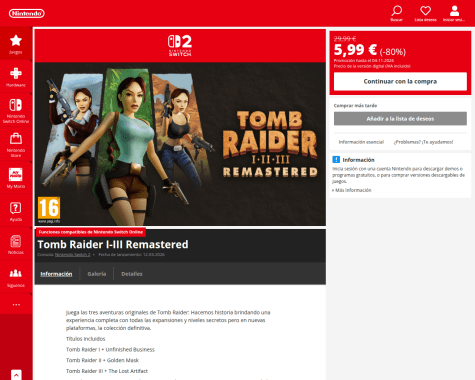Open the Lista deseos heart icon
475x380 pixels.
point(425,11)
